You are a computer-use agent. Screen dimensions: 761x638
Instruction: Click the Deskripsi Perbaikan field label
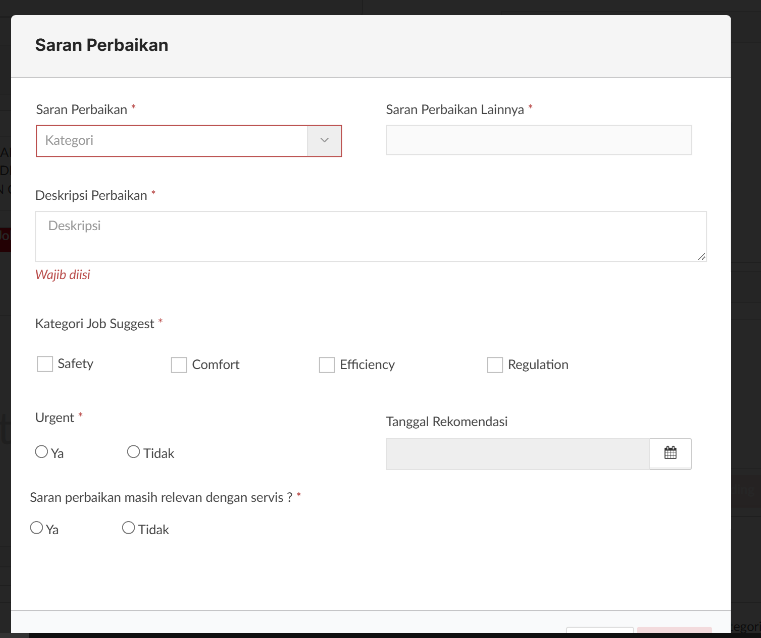pyautogui.click(x=91, y=195)
